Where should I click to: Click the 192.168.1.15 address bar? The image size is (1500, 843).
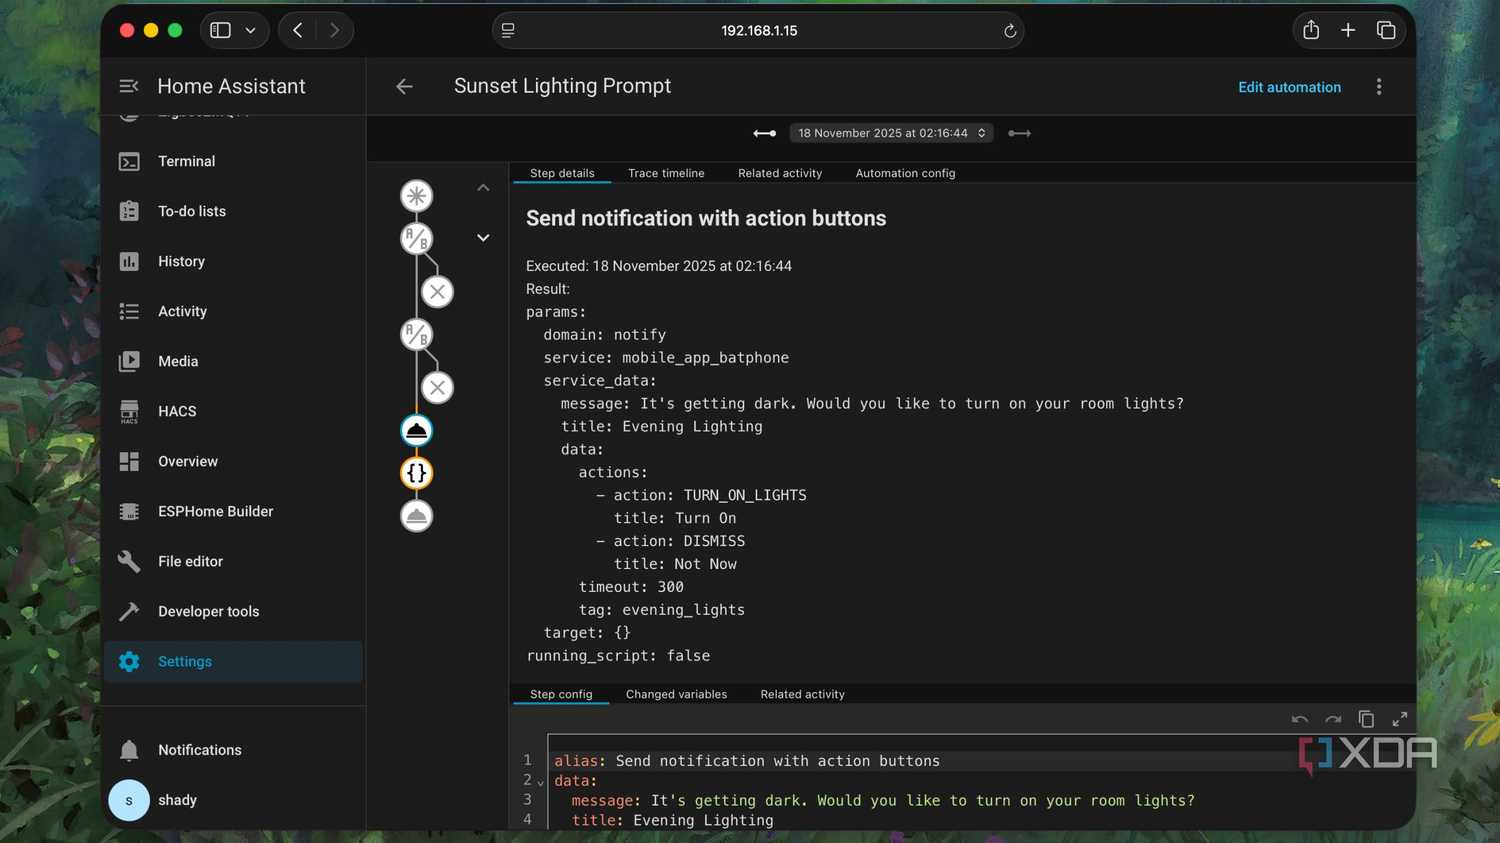pos(758,31)
